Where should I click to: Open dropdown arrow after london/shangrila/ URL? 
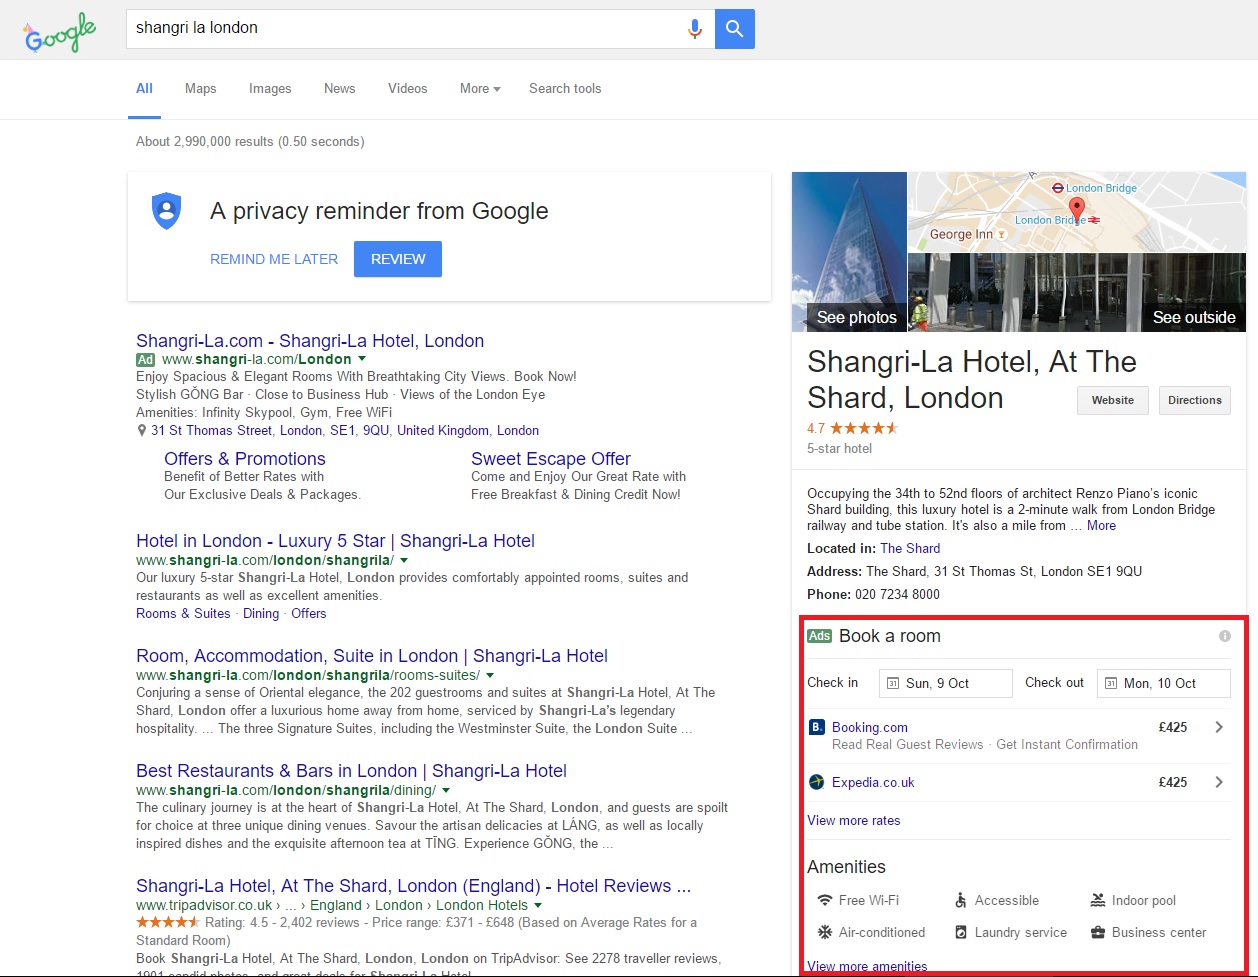click(x=404, y=560)
